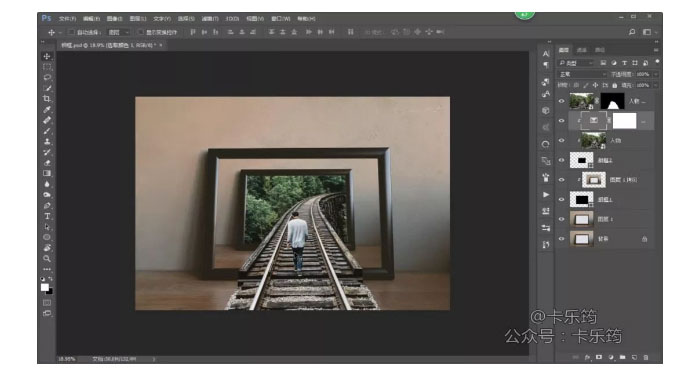Open the blend mode 正常 dropdown
This screenshot has width=700, height=372.
pyautogui.click(x=583, y=74)
